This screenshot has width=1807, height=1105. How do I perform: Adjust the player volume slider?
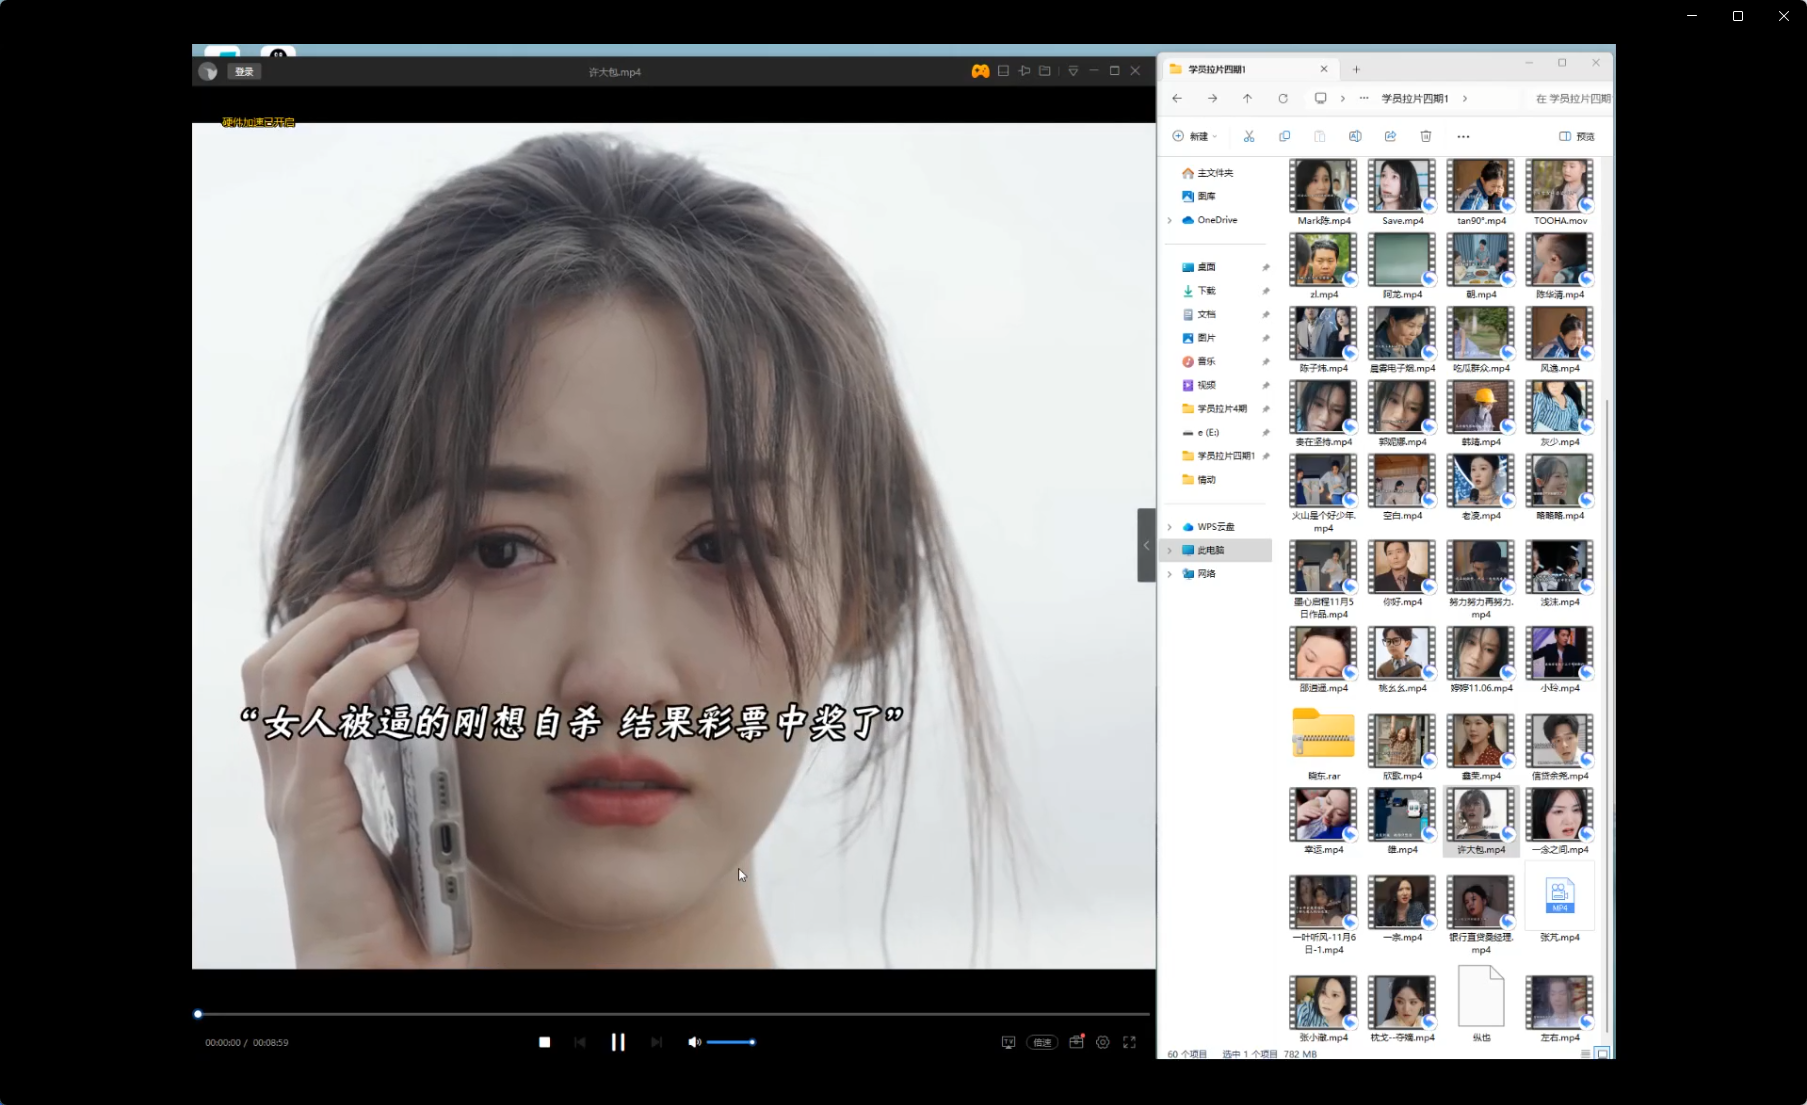click(731, 1042)
